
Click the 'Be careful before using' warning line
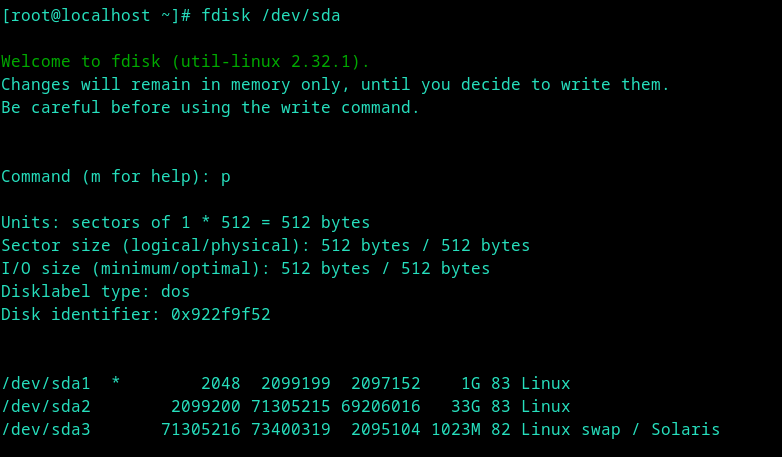pos(211,107)
